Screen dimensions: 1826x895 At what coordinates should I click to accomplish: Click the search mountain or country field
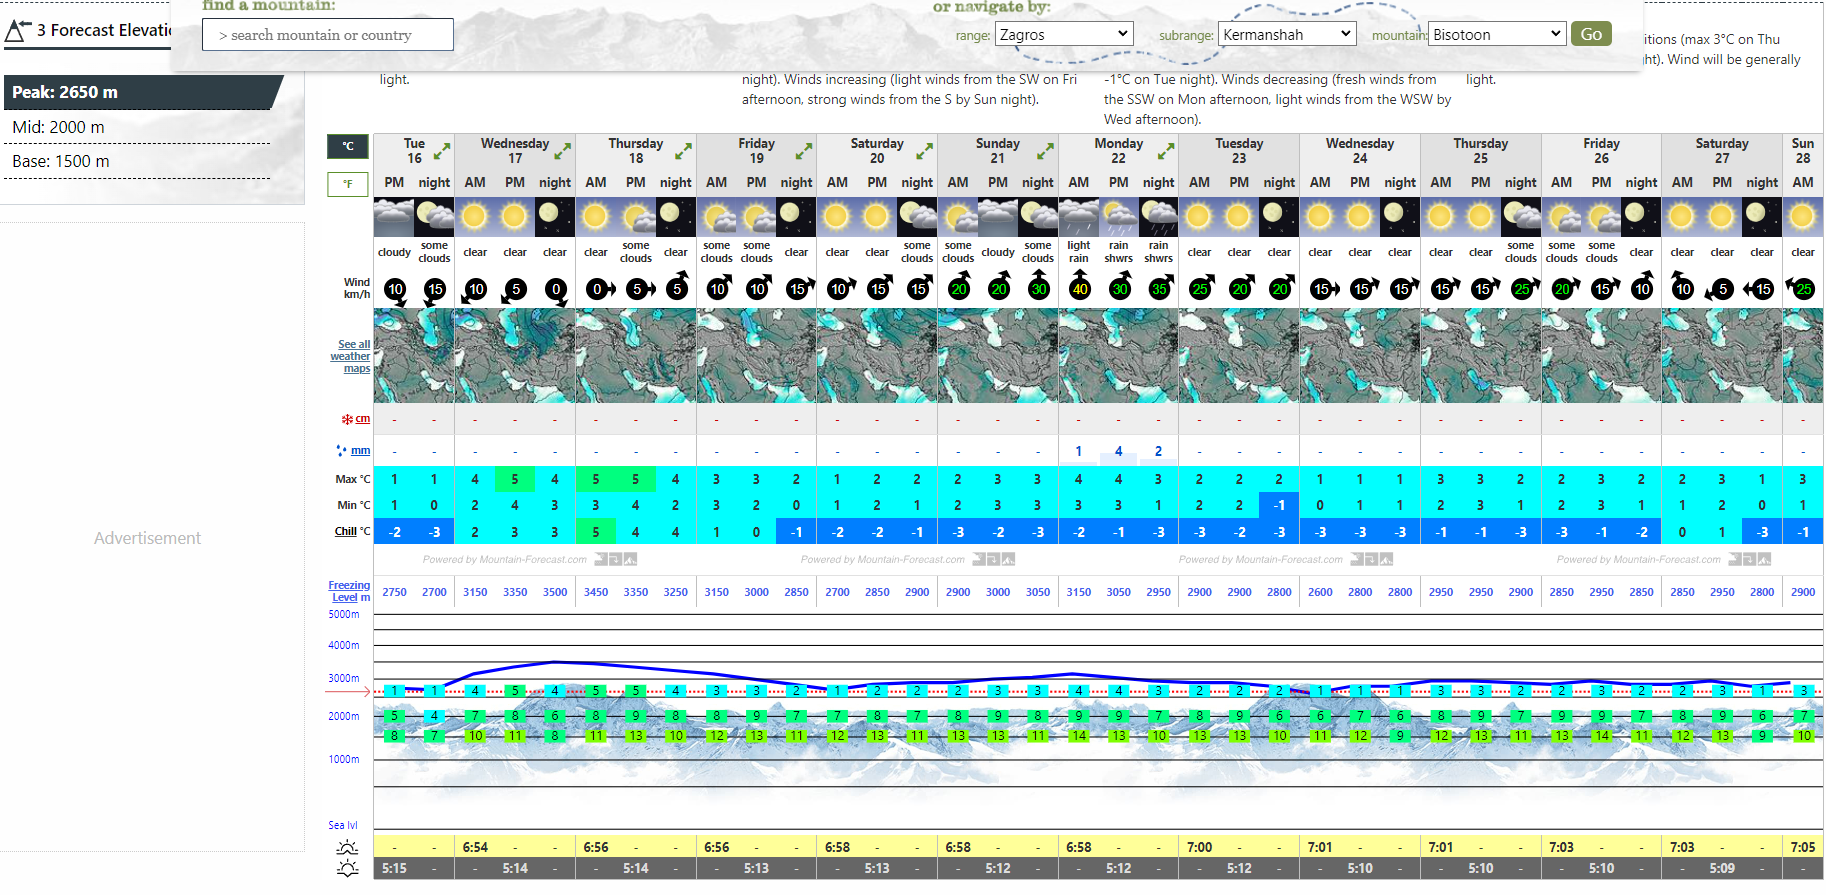[328, 35]
